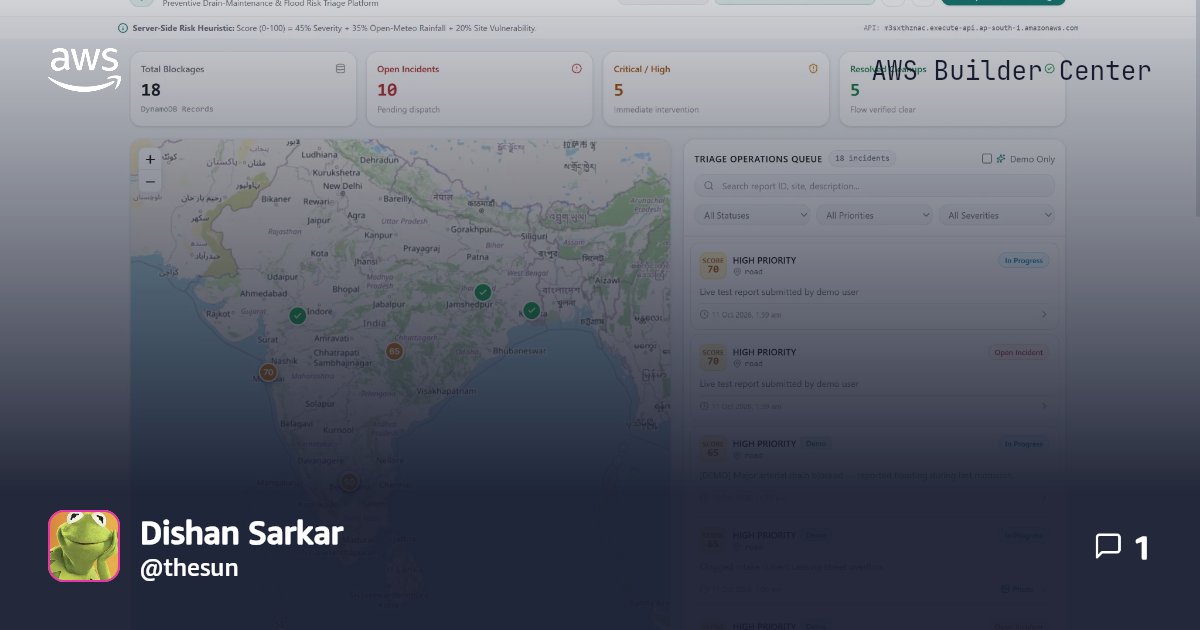
Task: Click the @thesun handle
Action: [x=189, y=569]
